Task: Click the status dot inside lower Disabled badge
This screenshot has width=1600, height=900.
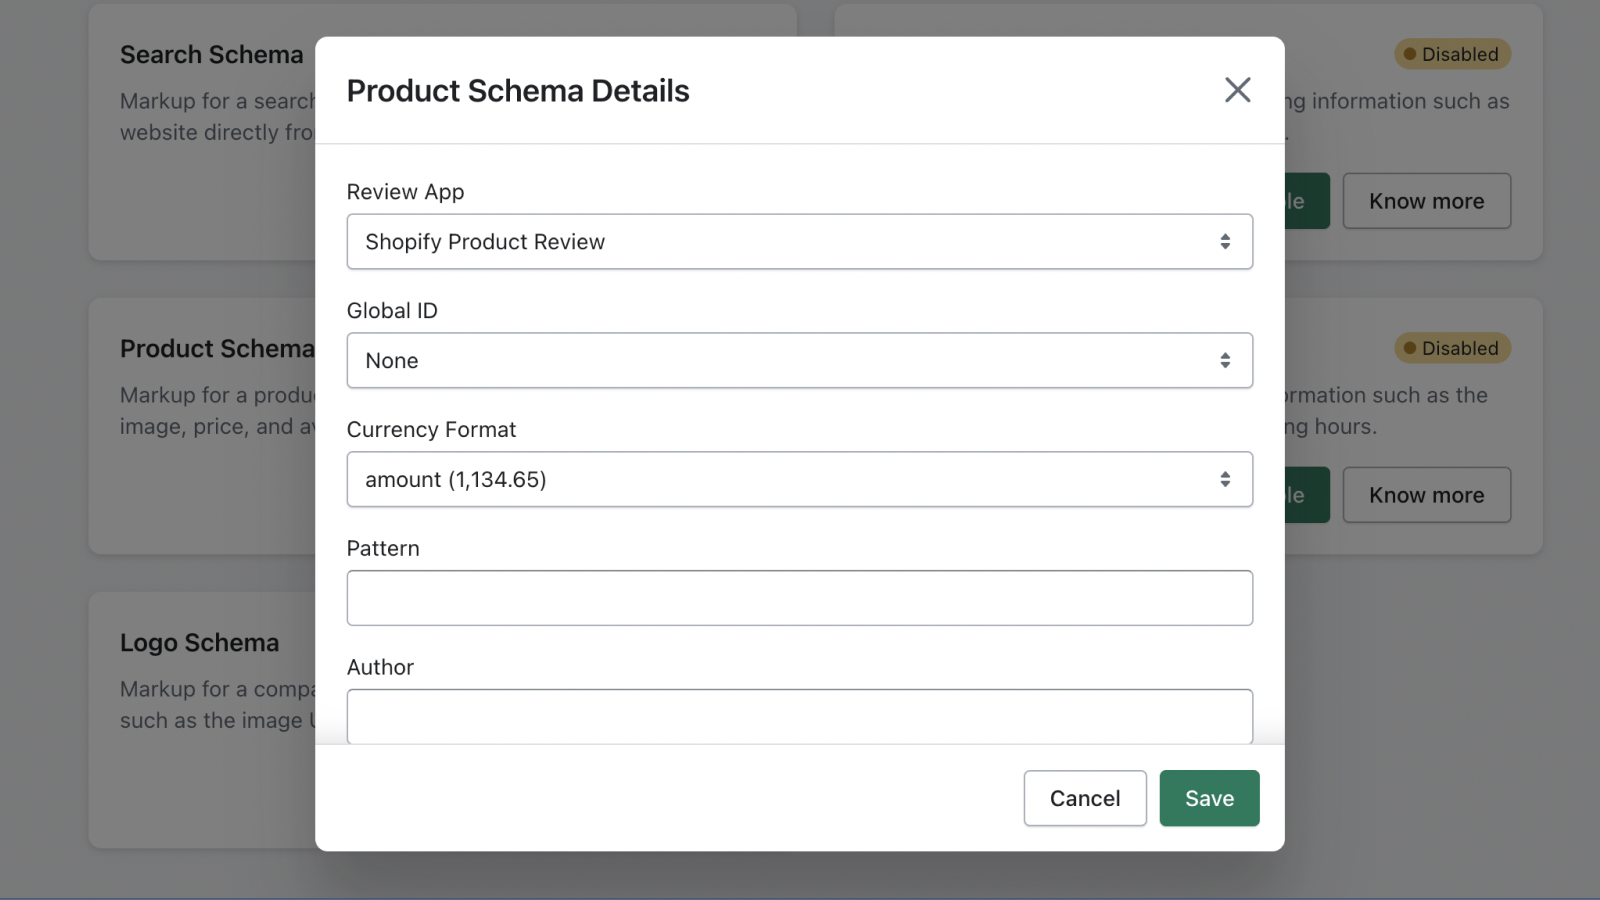Action: click(x=1409, y=348)
